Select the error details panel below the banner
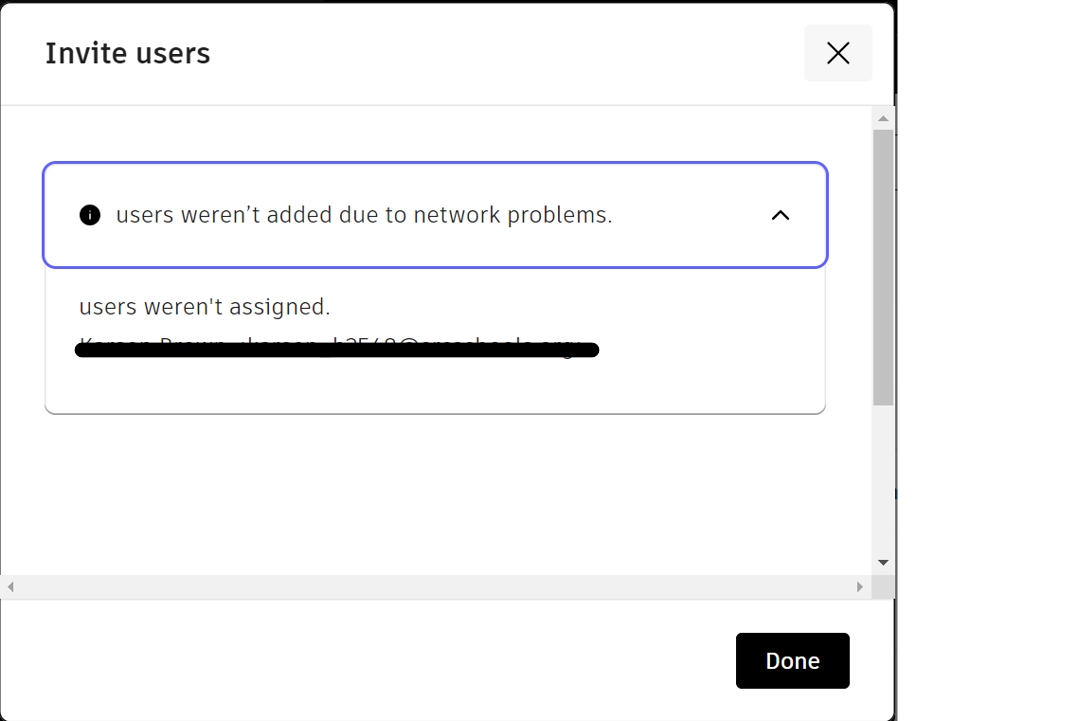 pyautogui.click(x=435, y=340)
